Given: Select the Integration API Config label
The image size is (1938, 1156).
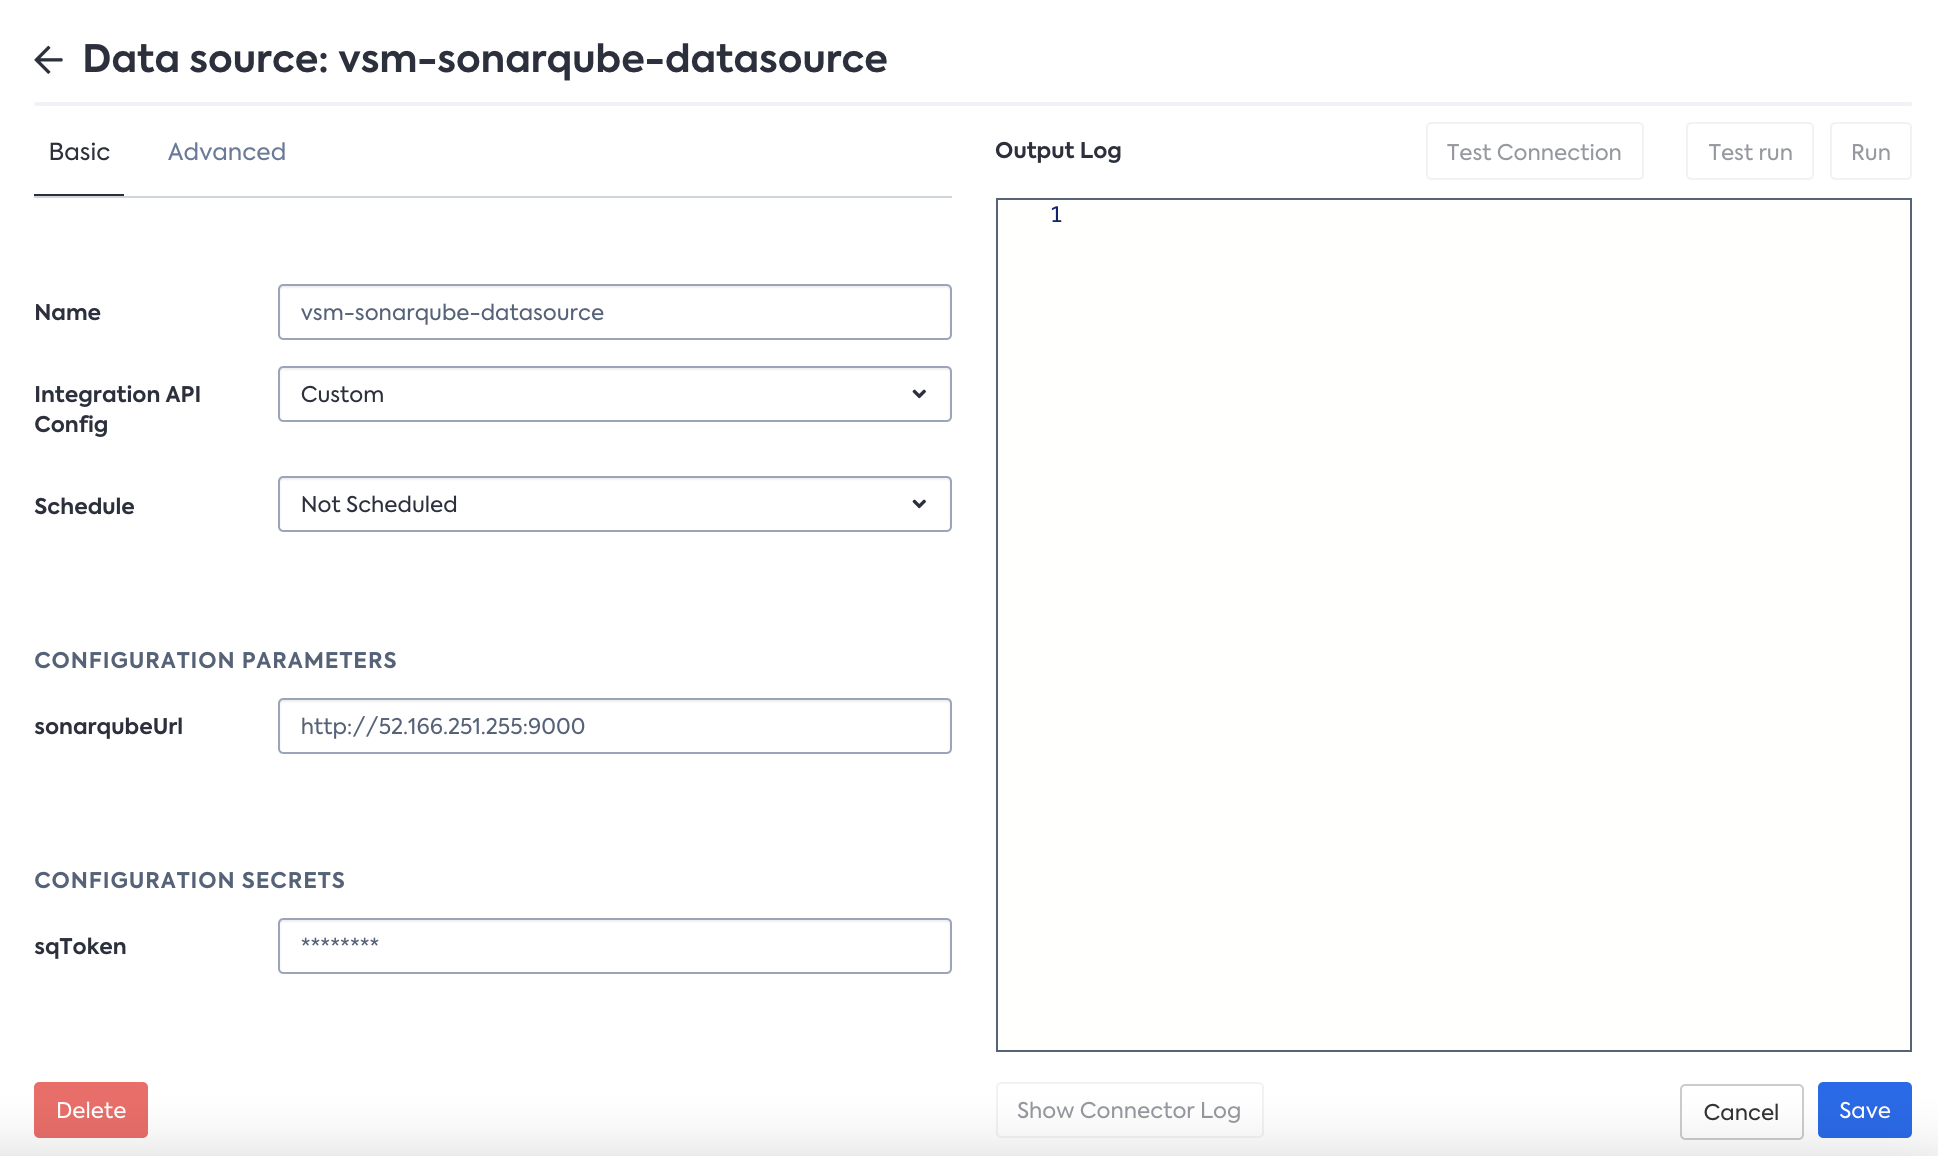Looking at the screenshot, I should click(117, 409).
